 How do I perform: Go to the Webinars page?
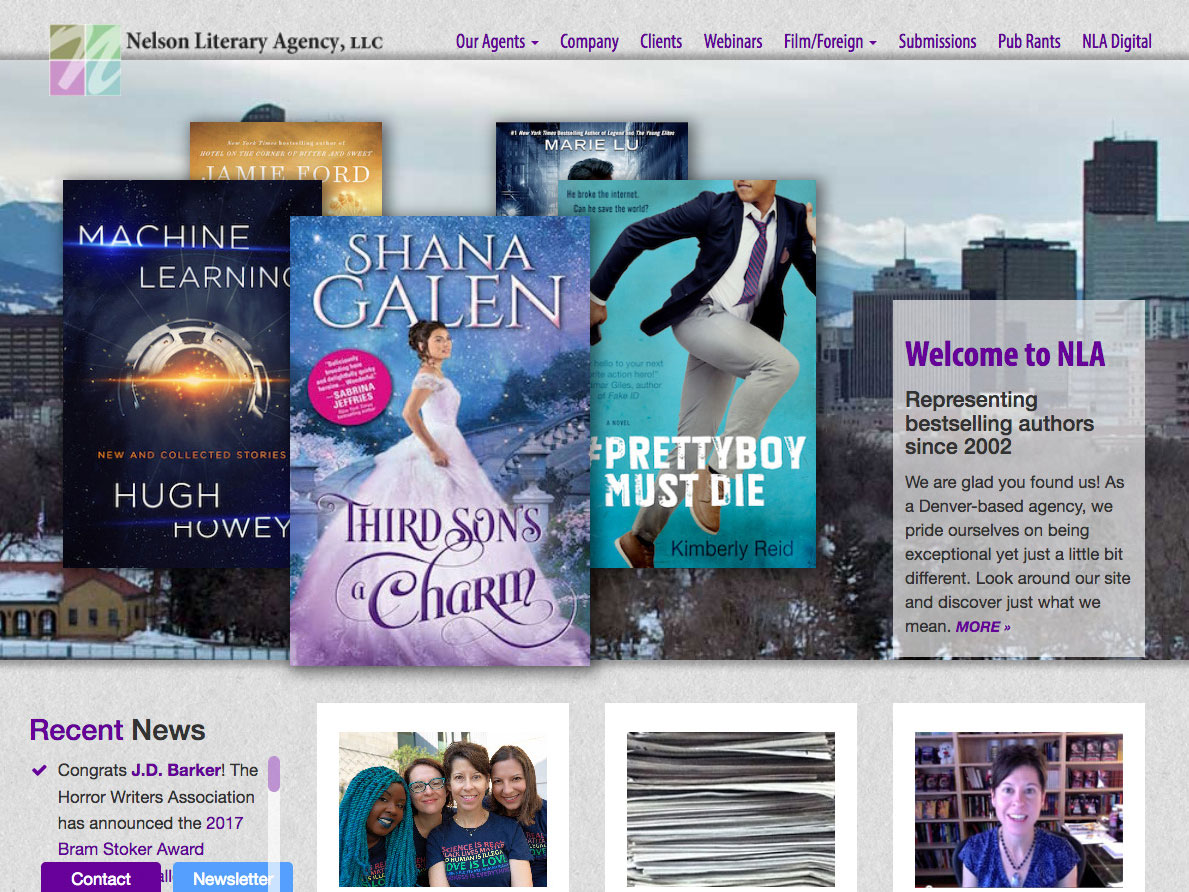pos(733,42)
